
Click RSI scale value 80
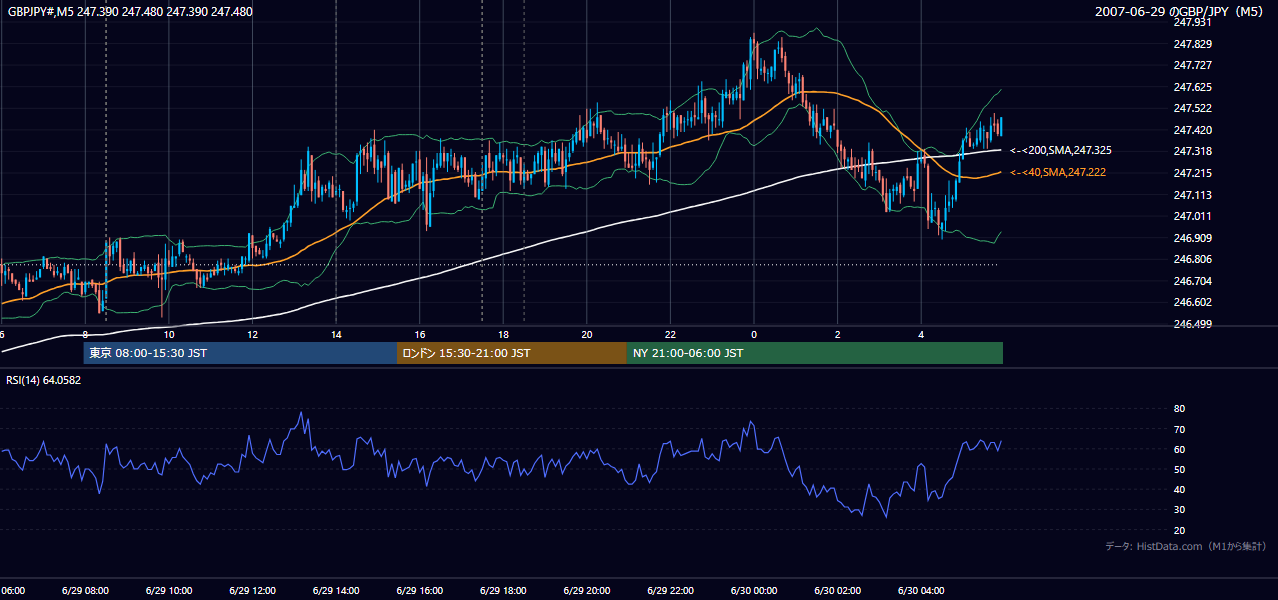[x=1179, y=409]
